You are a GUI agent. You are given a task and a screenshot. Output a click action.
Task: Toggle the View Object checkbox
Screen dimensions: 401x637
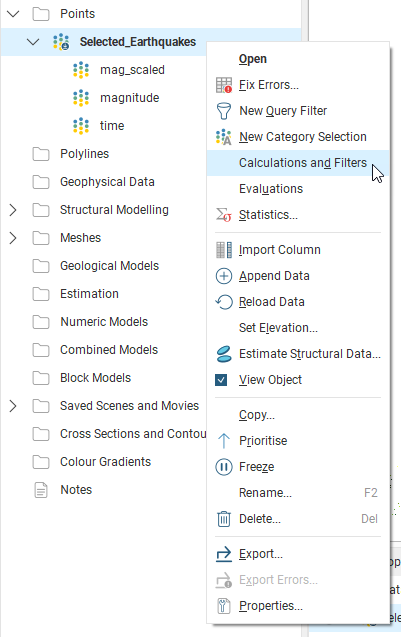click(221, 380)
